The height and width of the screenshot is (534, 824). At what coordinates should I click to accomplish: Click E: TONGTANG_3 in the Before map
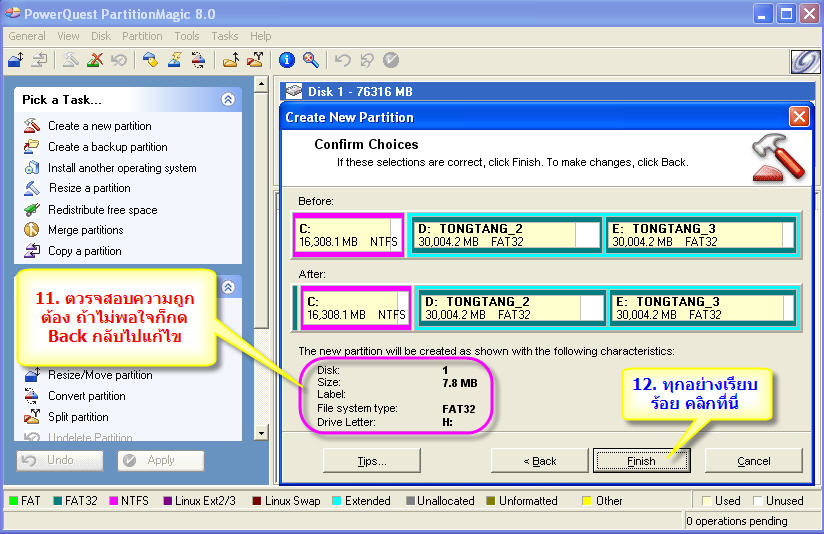click(x=701, y=235)
